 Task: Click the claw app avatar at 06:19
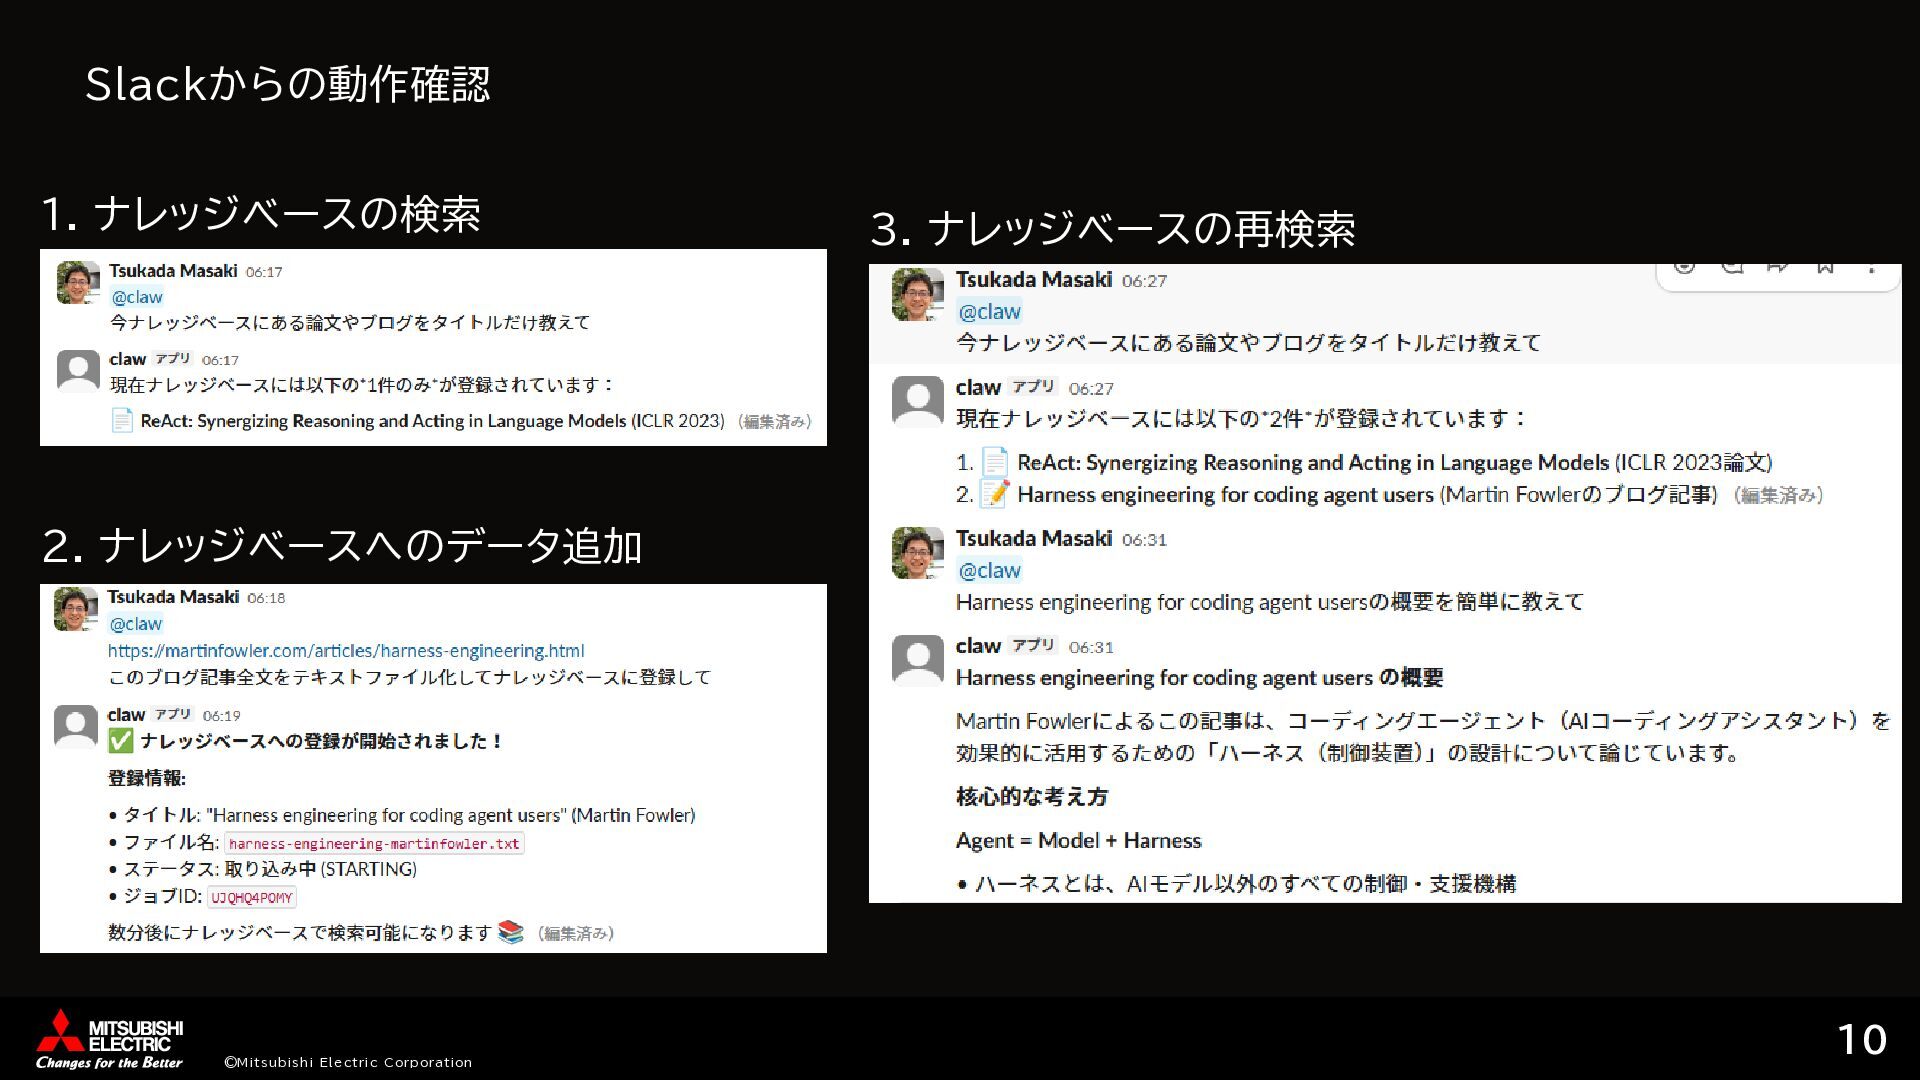[x=76, y=726]
